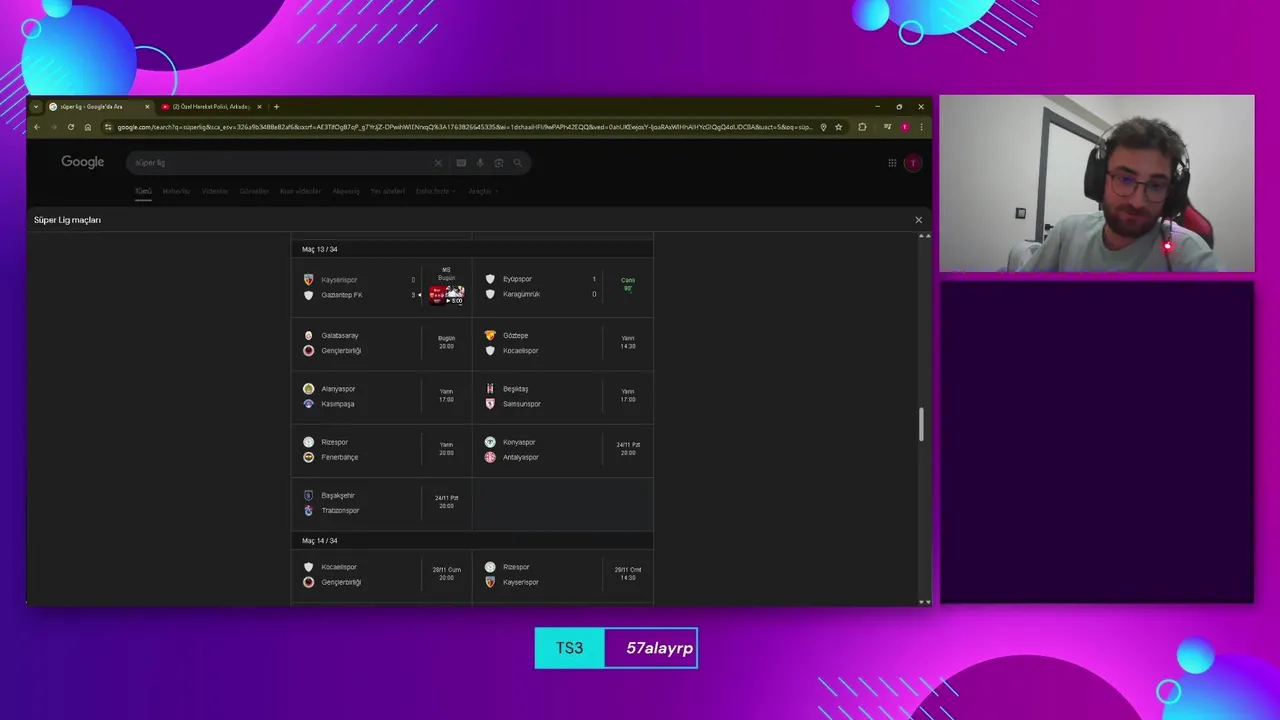
Task: Focus the Google search input field
Action: click(282, 163)
